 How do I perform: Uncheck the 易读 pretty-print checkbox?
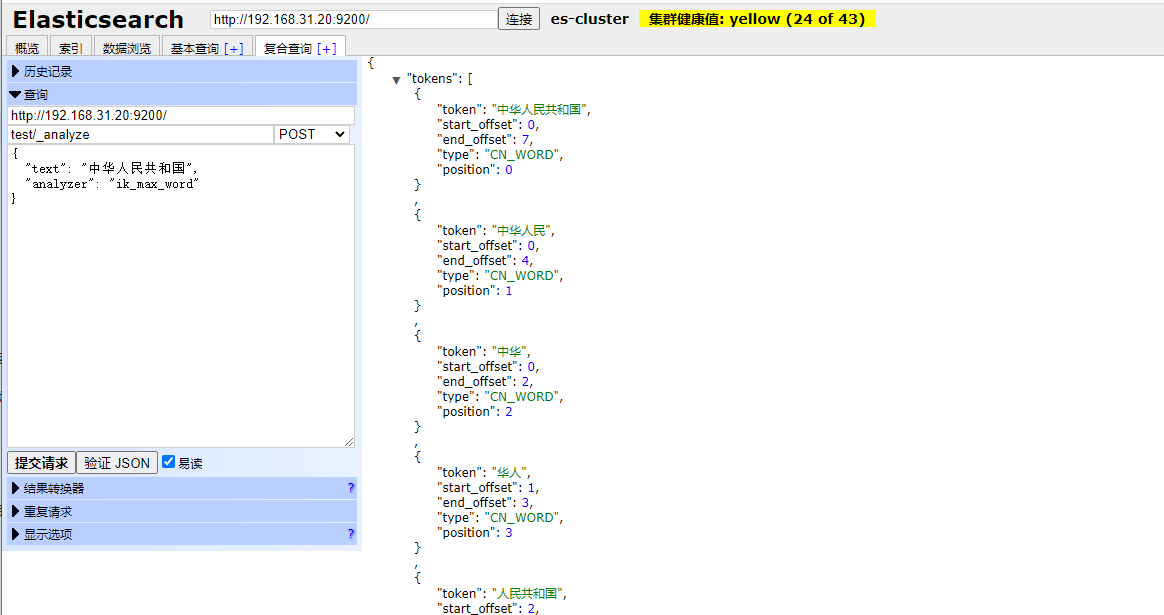[x=169, y=462]
